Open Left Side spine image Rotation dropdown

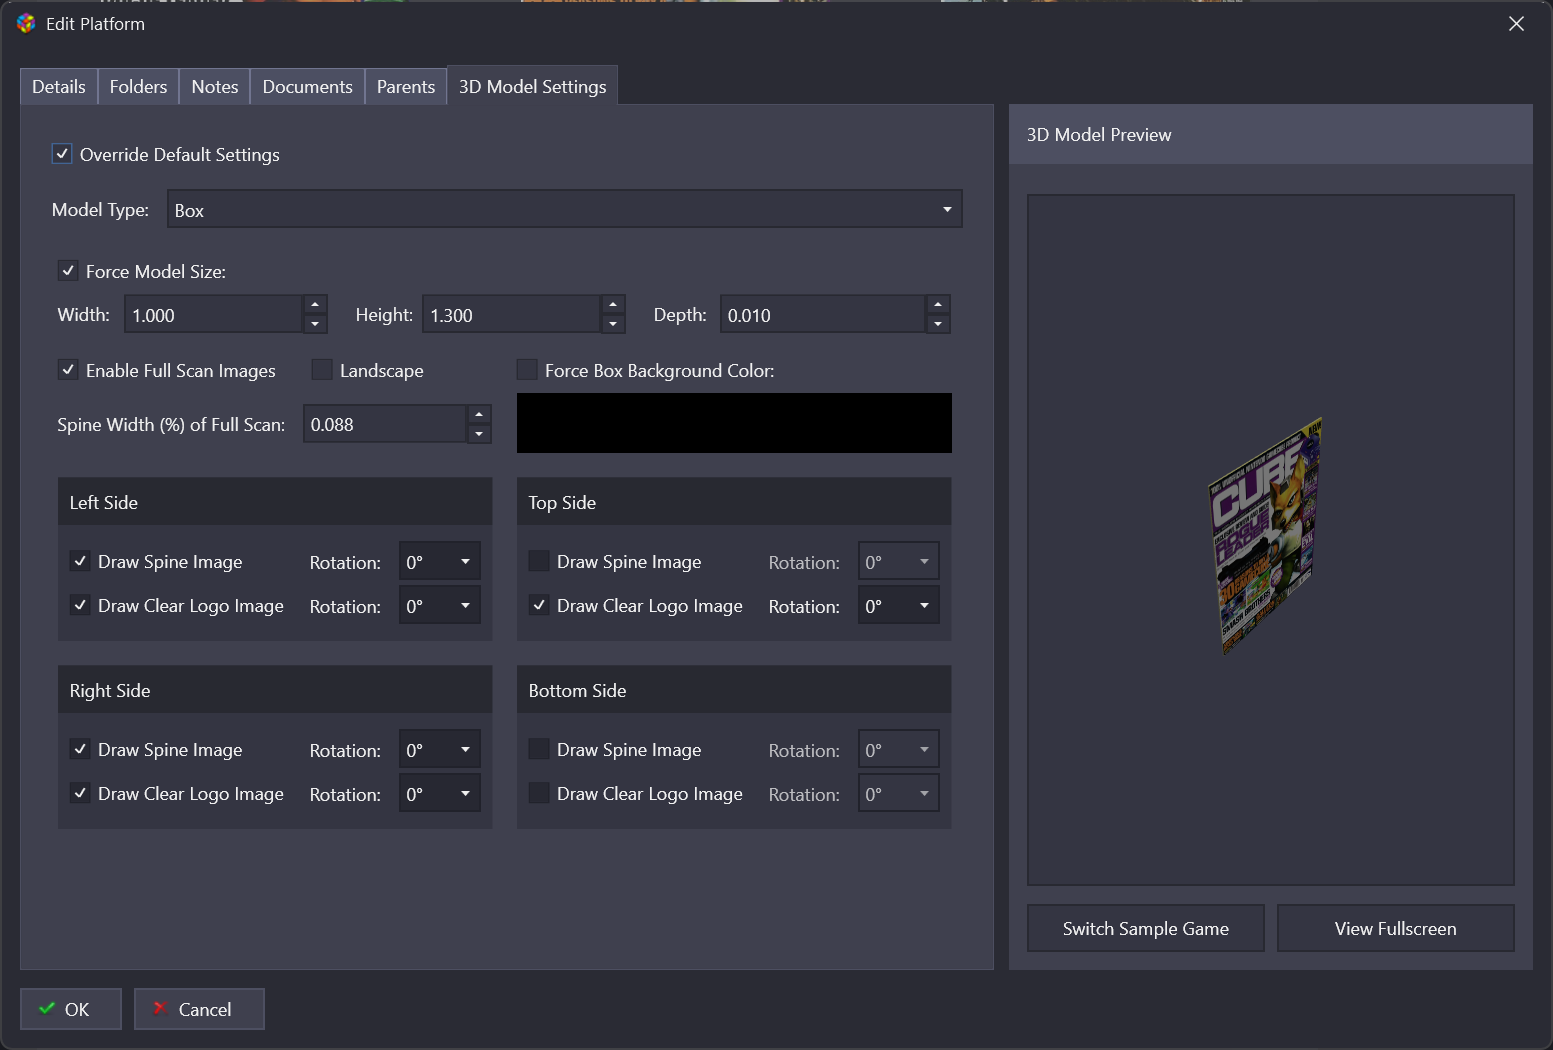coord(439,561)
